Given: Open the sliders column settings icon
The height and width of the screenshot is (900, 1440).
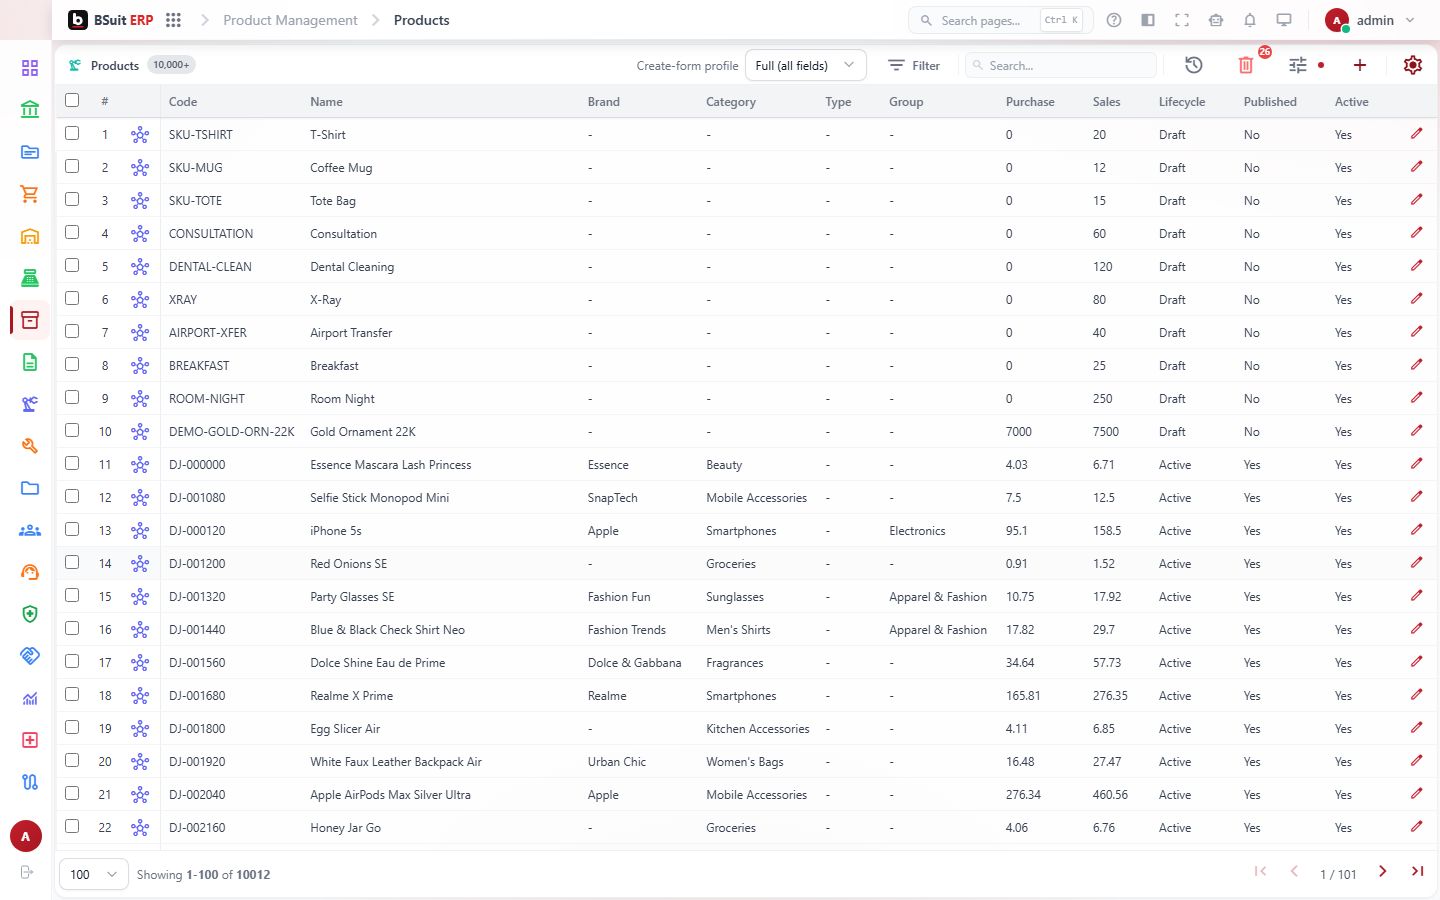Looking at the screenshot, I should pyautogui.click(x=1298, y=65).
